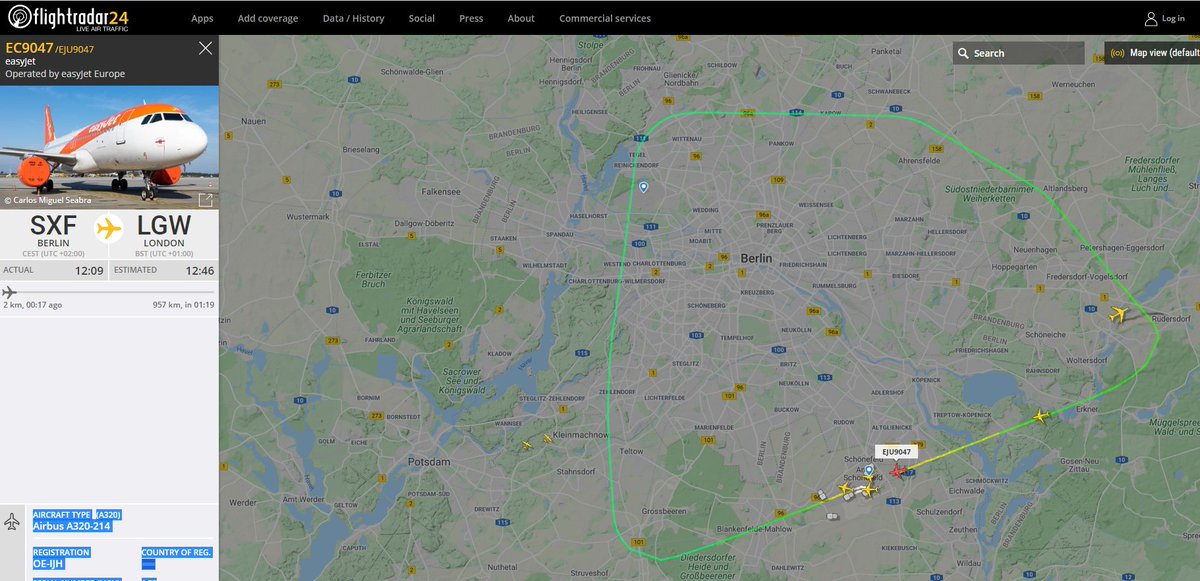1200x581 pixels.
Task: Select grey ground vehicle near Blankenfelde-Mahlow
Action: tap(831, 516)
